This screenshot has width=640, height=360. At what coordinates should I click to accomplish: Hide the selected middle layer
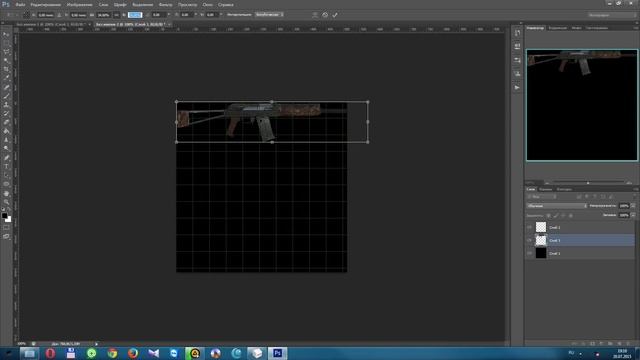[529, 240]
